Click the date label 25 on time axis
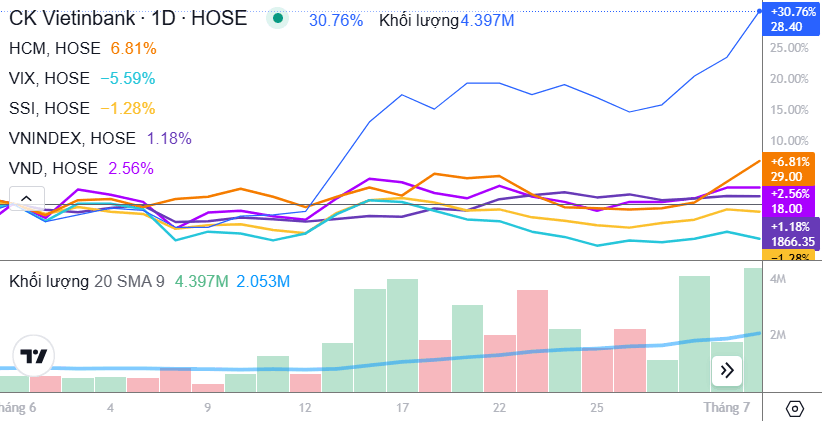The image size is (822, 421). [x=597, y=407]
